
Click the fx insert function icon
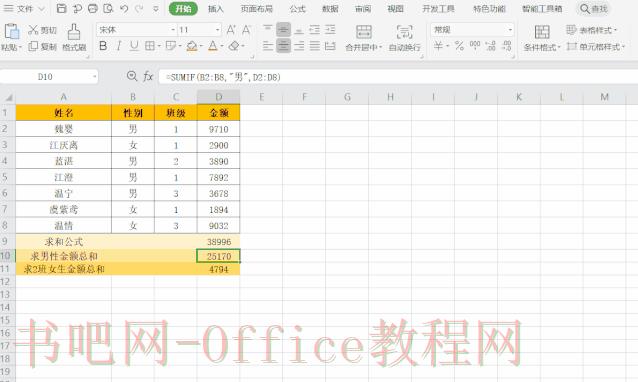148,76
